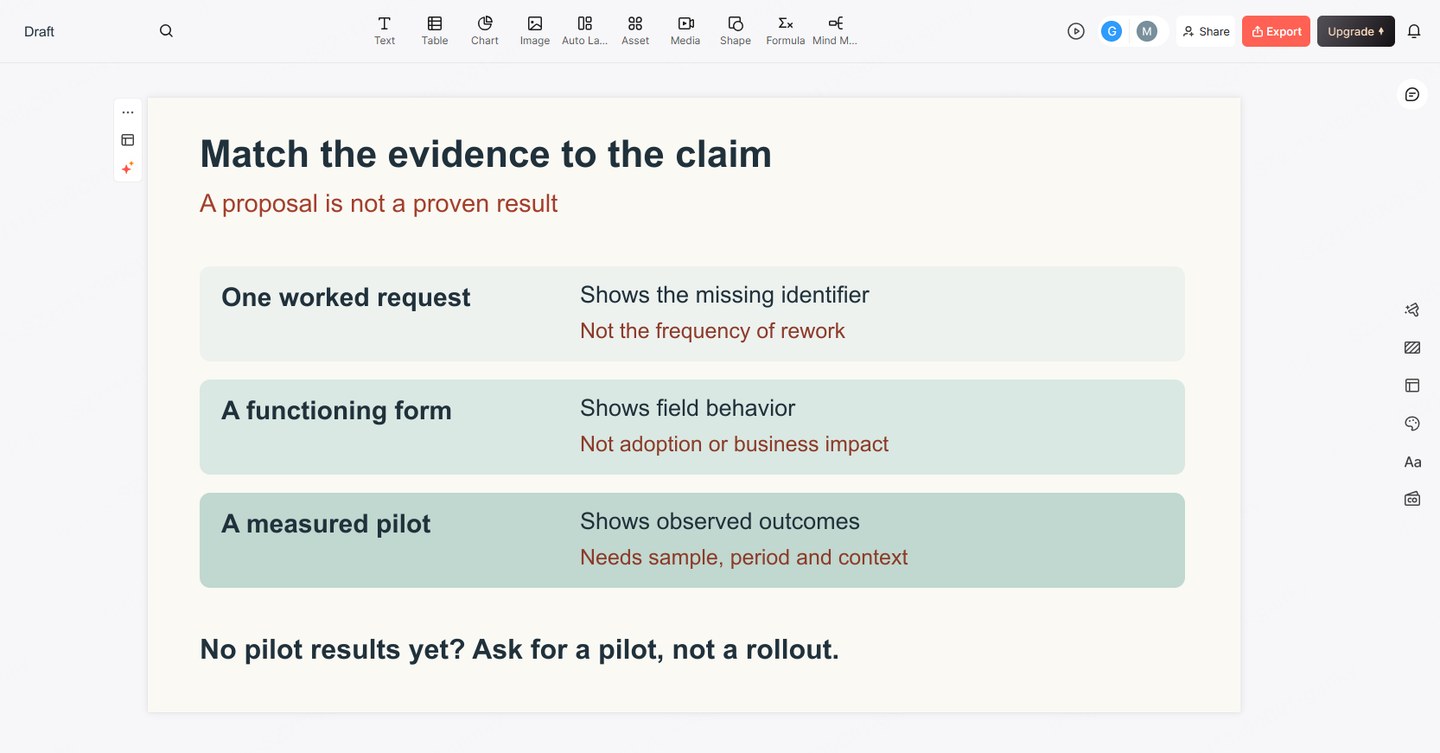
Task: Click the blue G collaborator avatar
Action: coord(1111,31)
